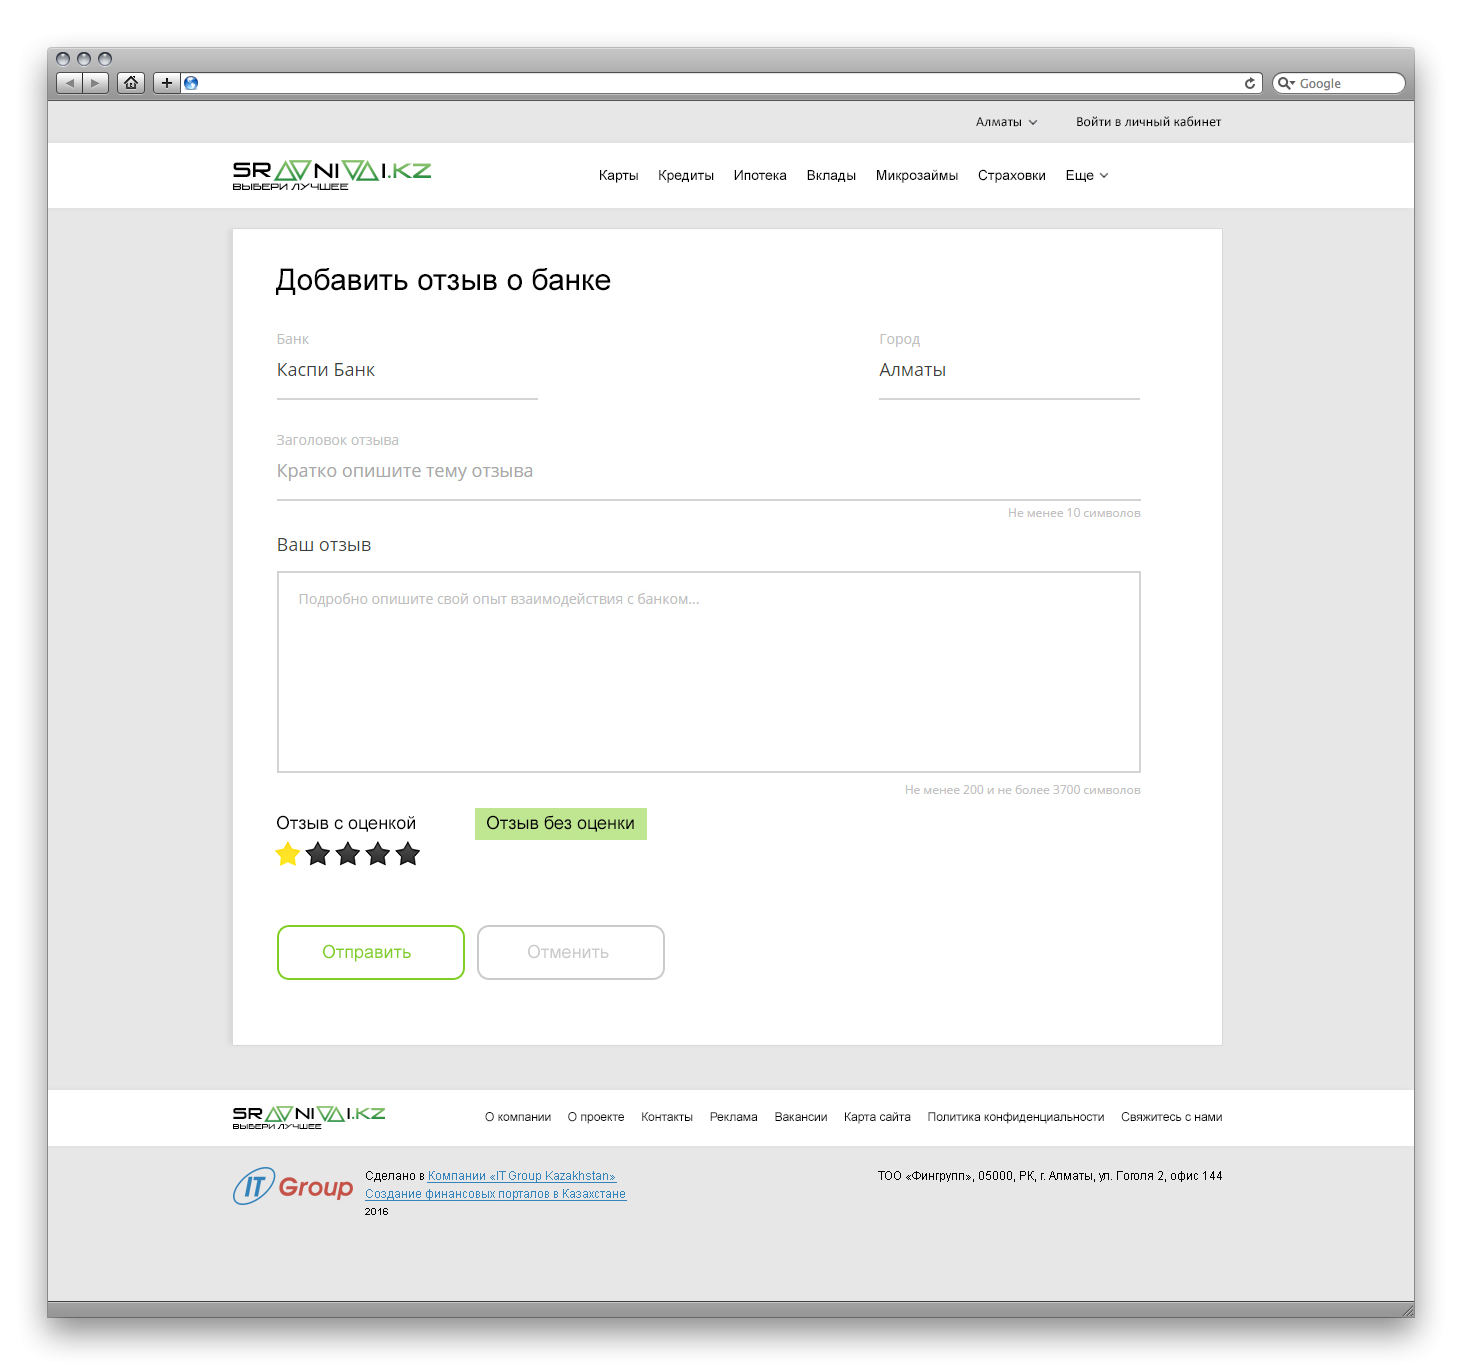1462x1365 pixels.
Task: Select Отзыв без оценки option
Action: pos(561,824)
